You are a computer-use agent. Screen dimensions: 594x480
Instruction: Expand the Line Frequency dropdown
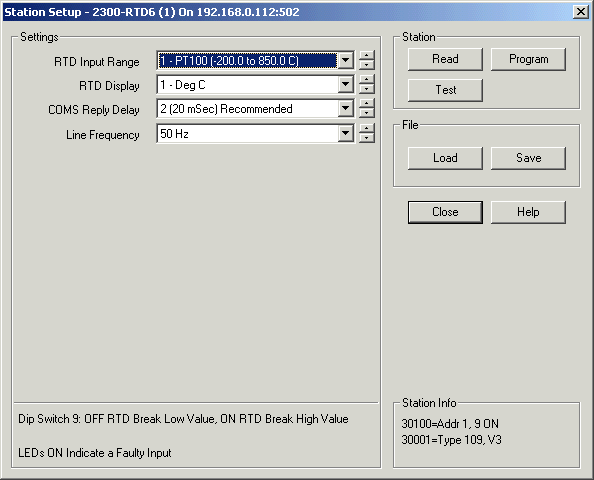click(345, 133)
